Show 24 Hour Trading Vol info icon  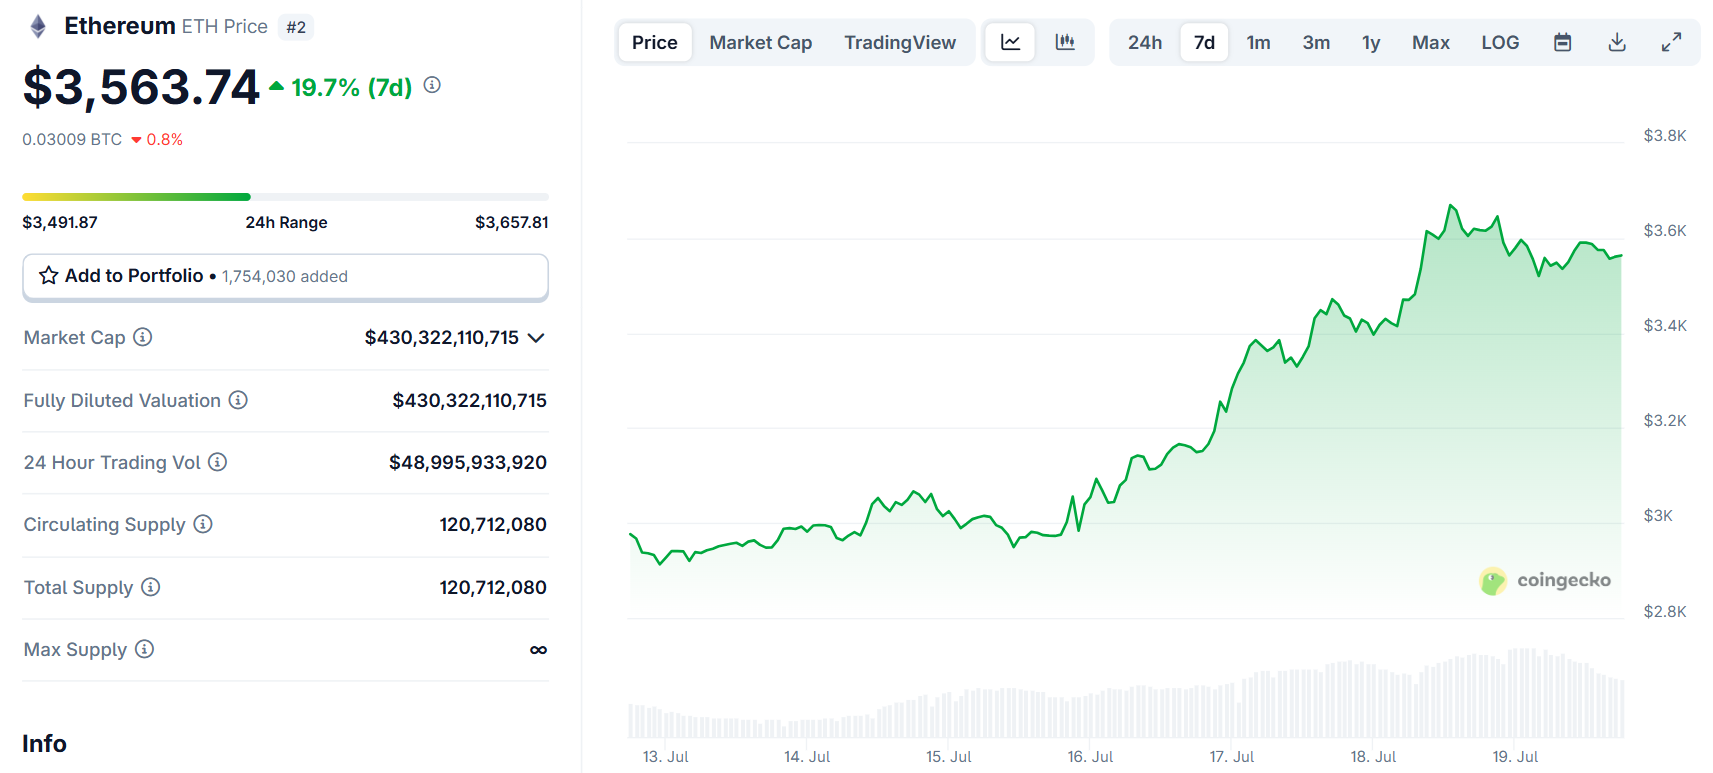(218, 462)
